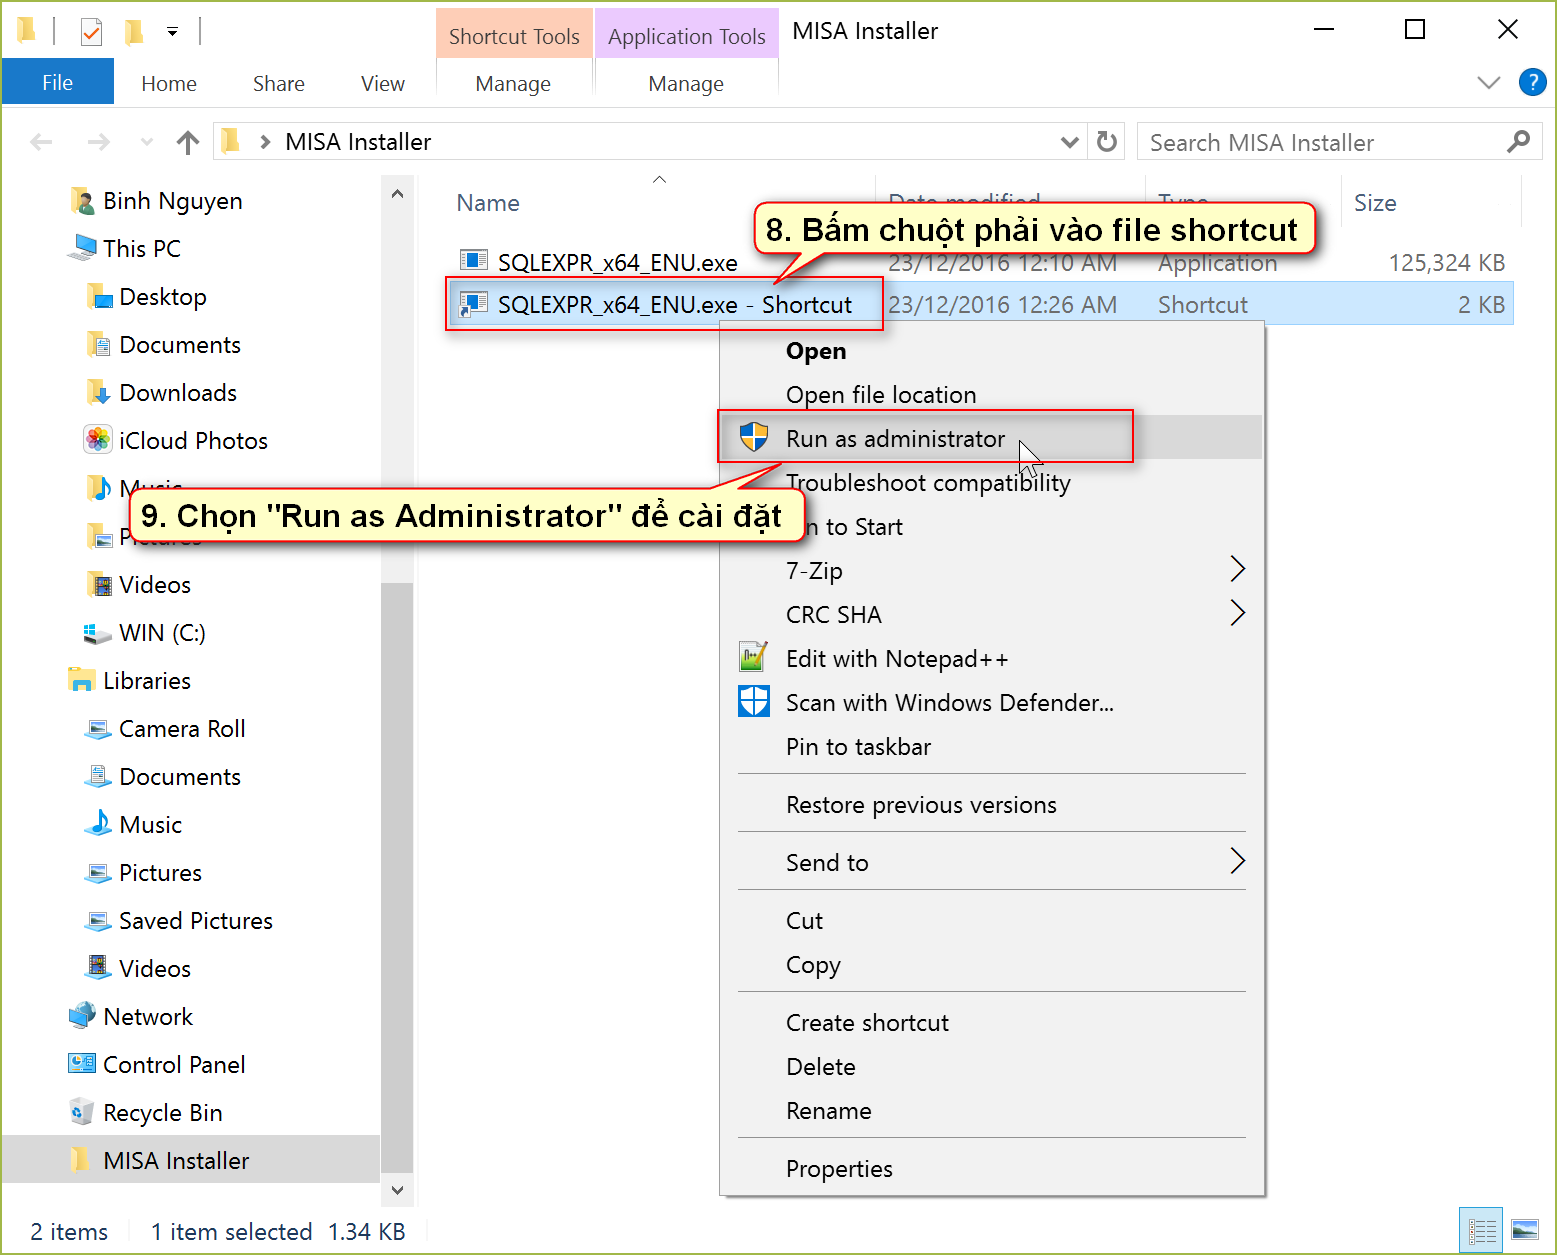Image resolution: width=1557 pixels, height=1255 pixels.
Task: Choose Create shortcut
Action: (867, 1023)
